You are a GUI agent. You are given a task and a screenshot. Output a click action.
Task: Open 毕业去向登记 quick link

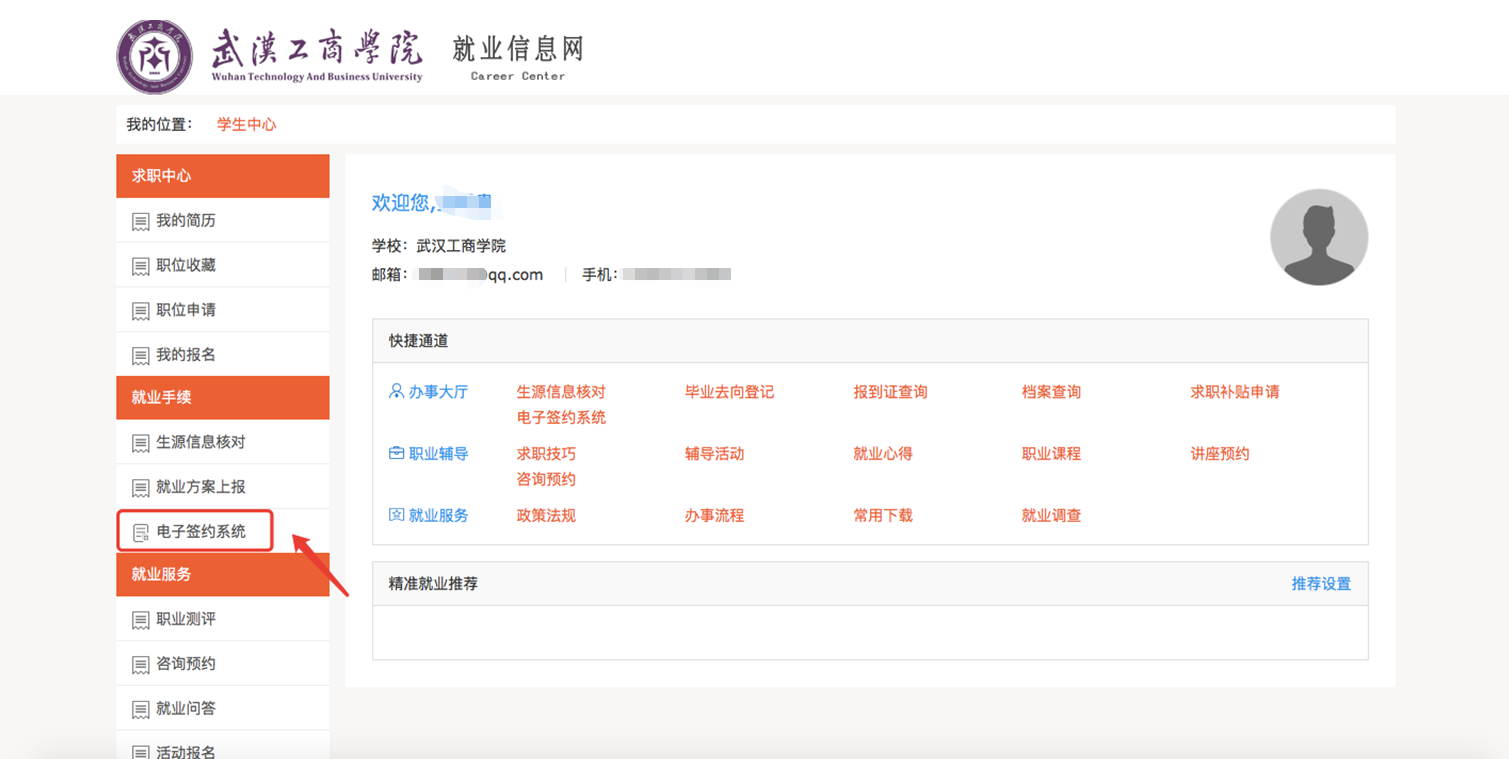pos(729,392)
